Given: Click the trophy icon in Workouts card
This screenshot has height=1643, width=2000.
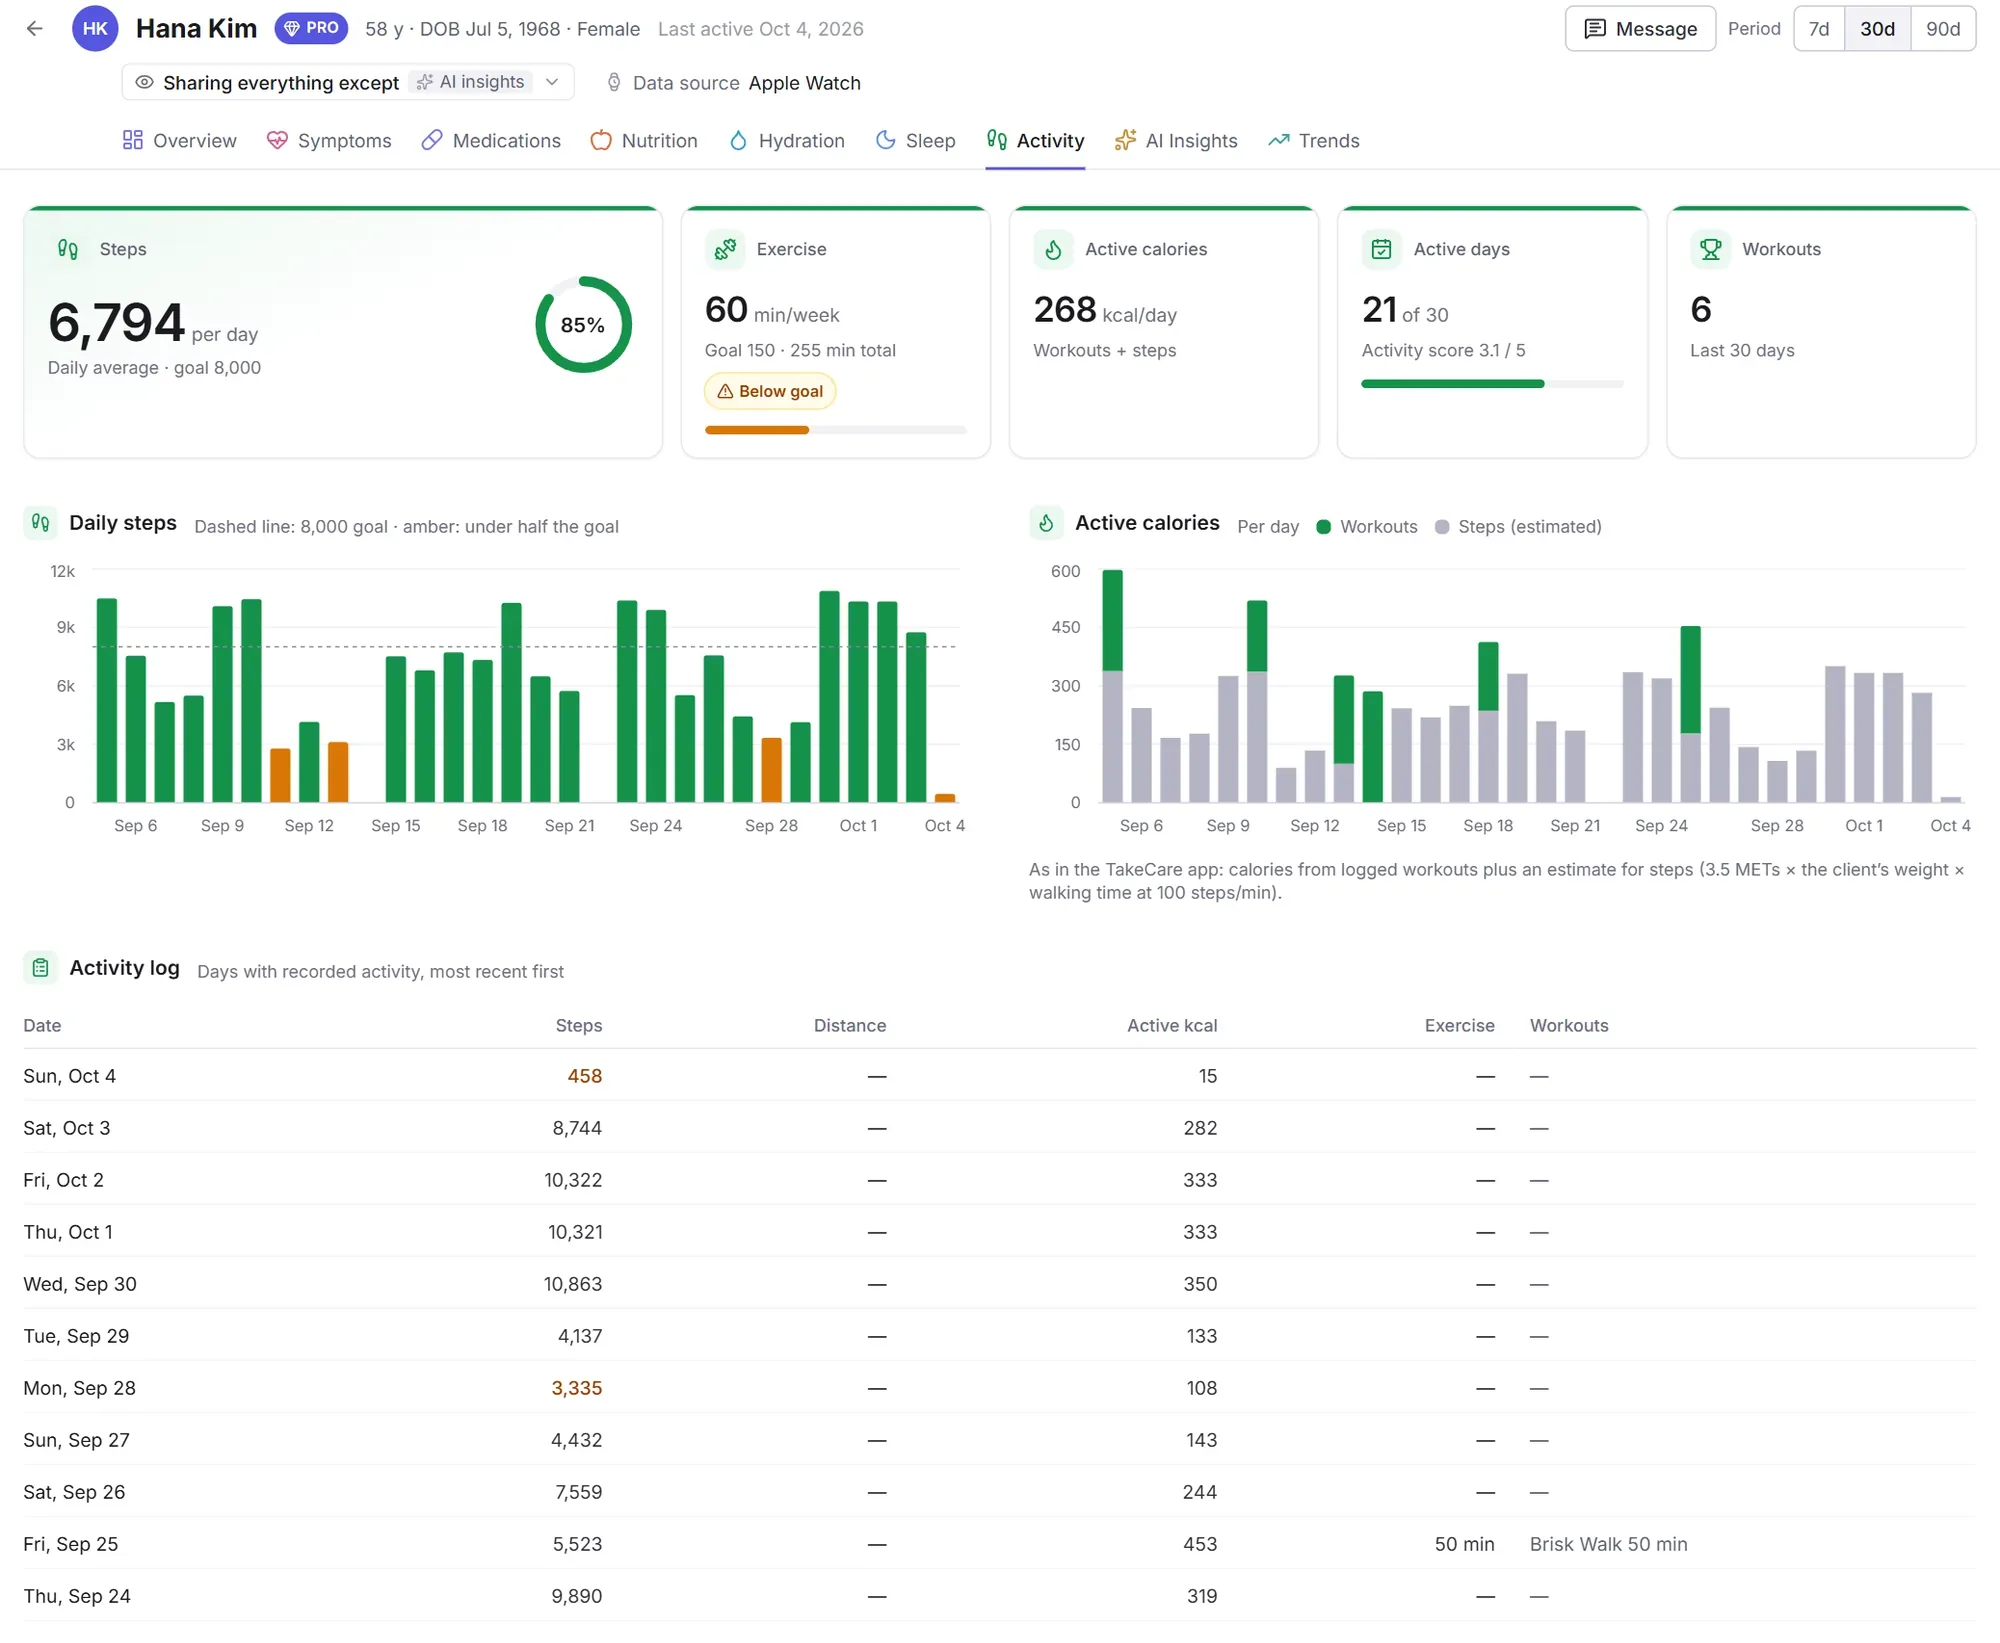Looking at the screenshot, I should tap(1710, 249).
